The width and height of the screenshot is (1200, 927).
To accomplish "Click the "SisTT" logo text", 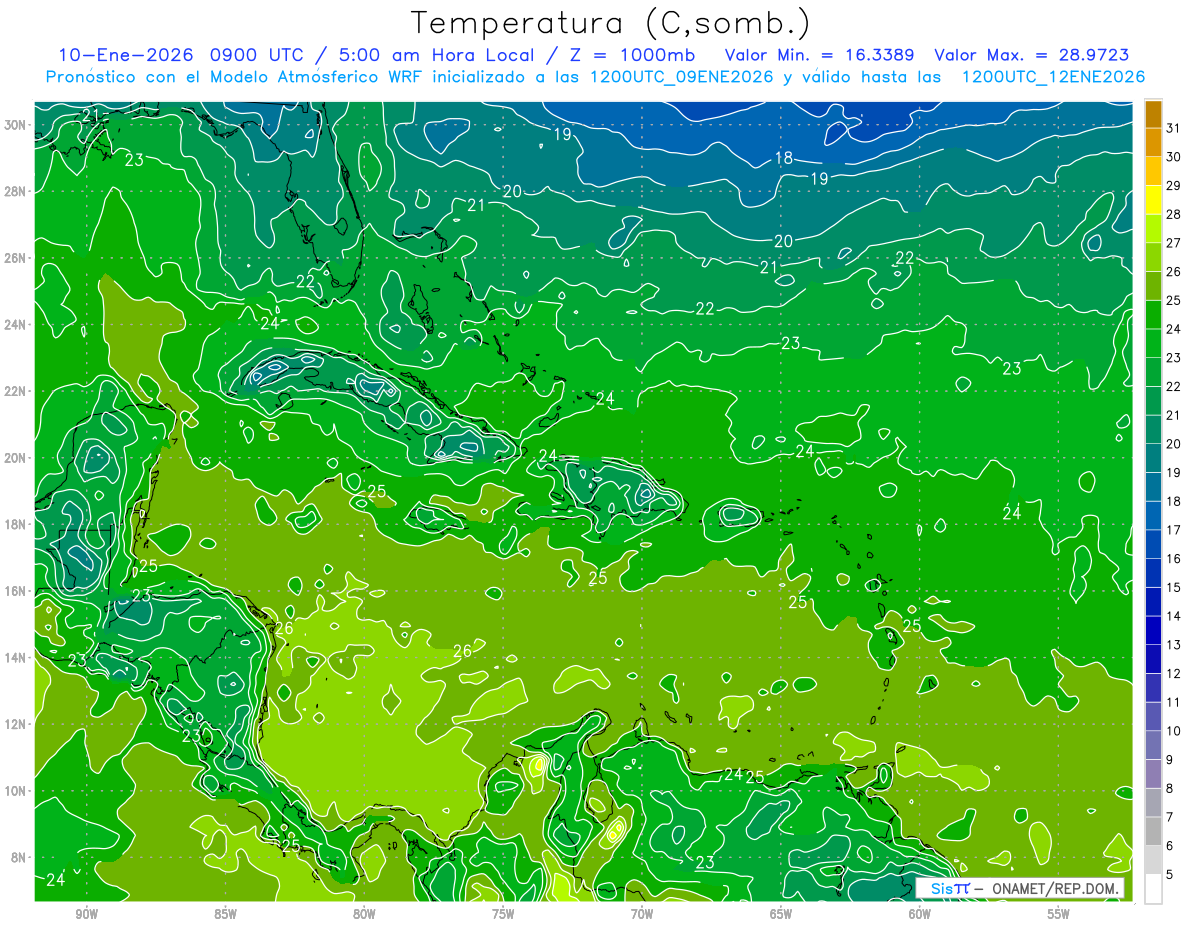I will [x=950, y=888].
